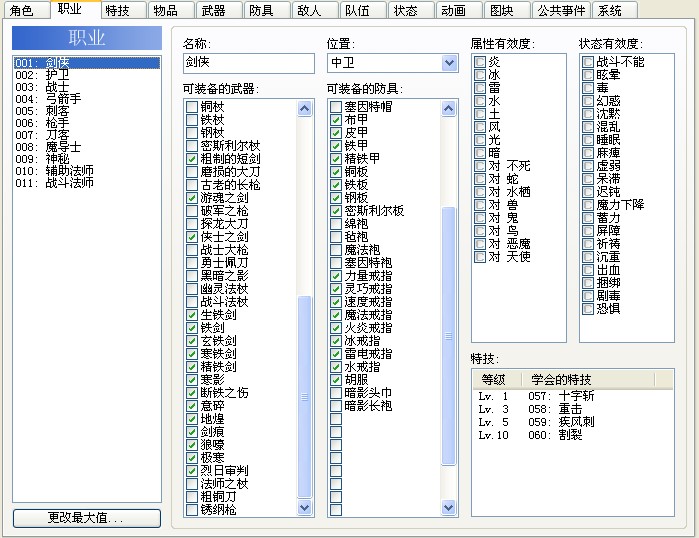Select class 010: 辅助法师
The width and height of the screenshot is (699, 538).
(x=87, y=171)
